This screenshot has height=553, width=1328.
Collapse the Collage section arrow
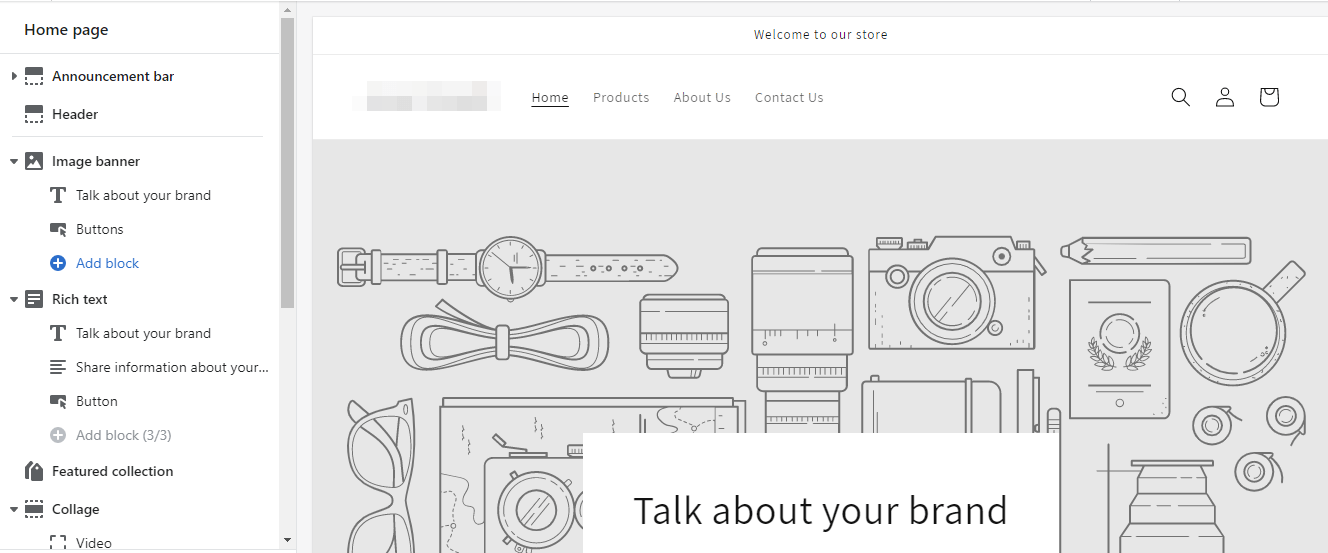point(14,509)
